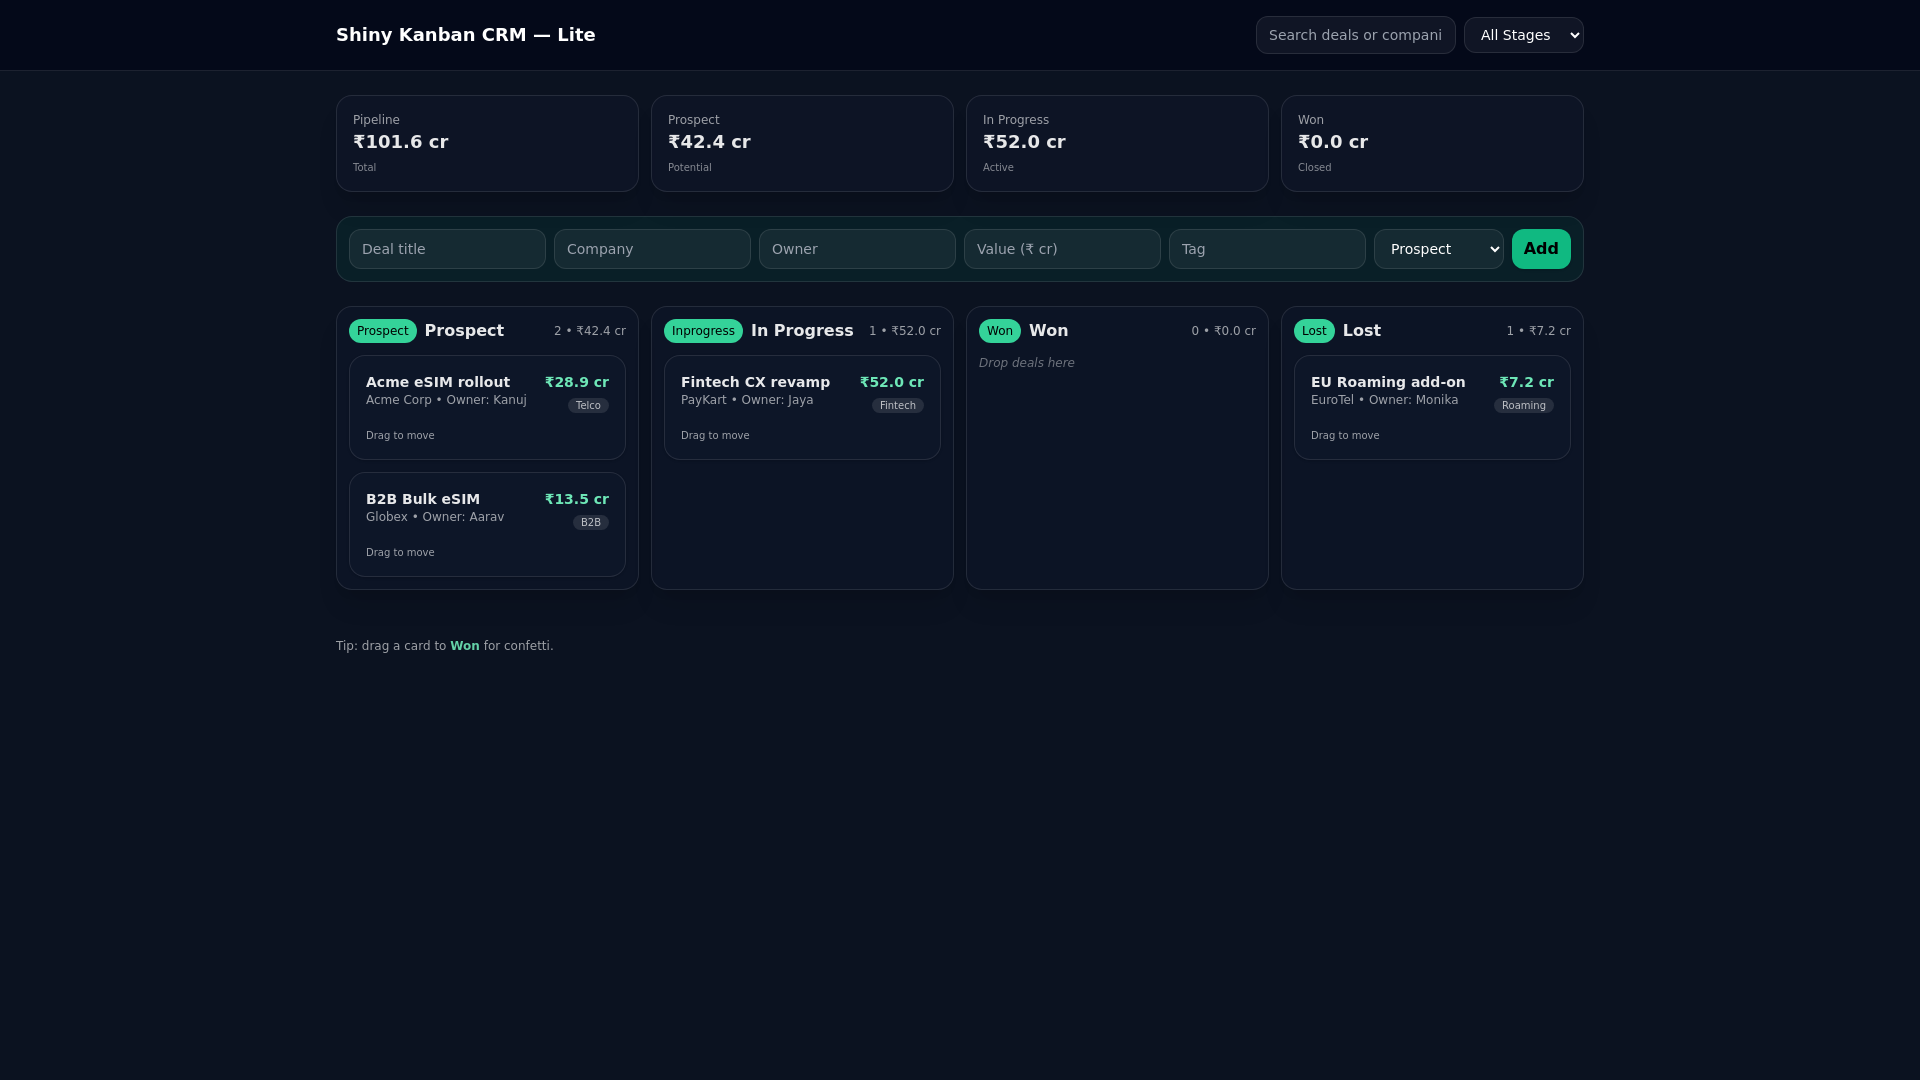
Task: Click the green Won column badge
Action: coord(999,331)
